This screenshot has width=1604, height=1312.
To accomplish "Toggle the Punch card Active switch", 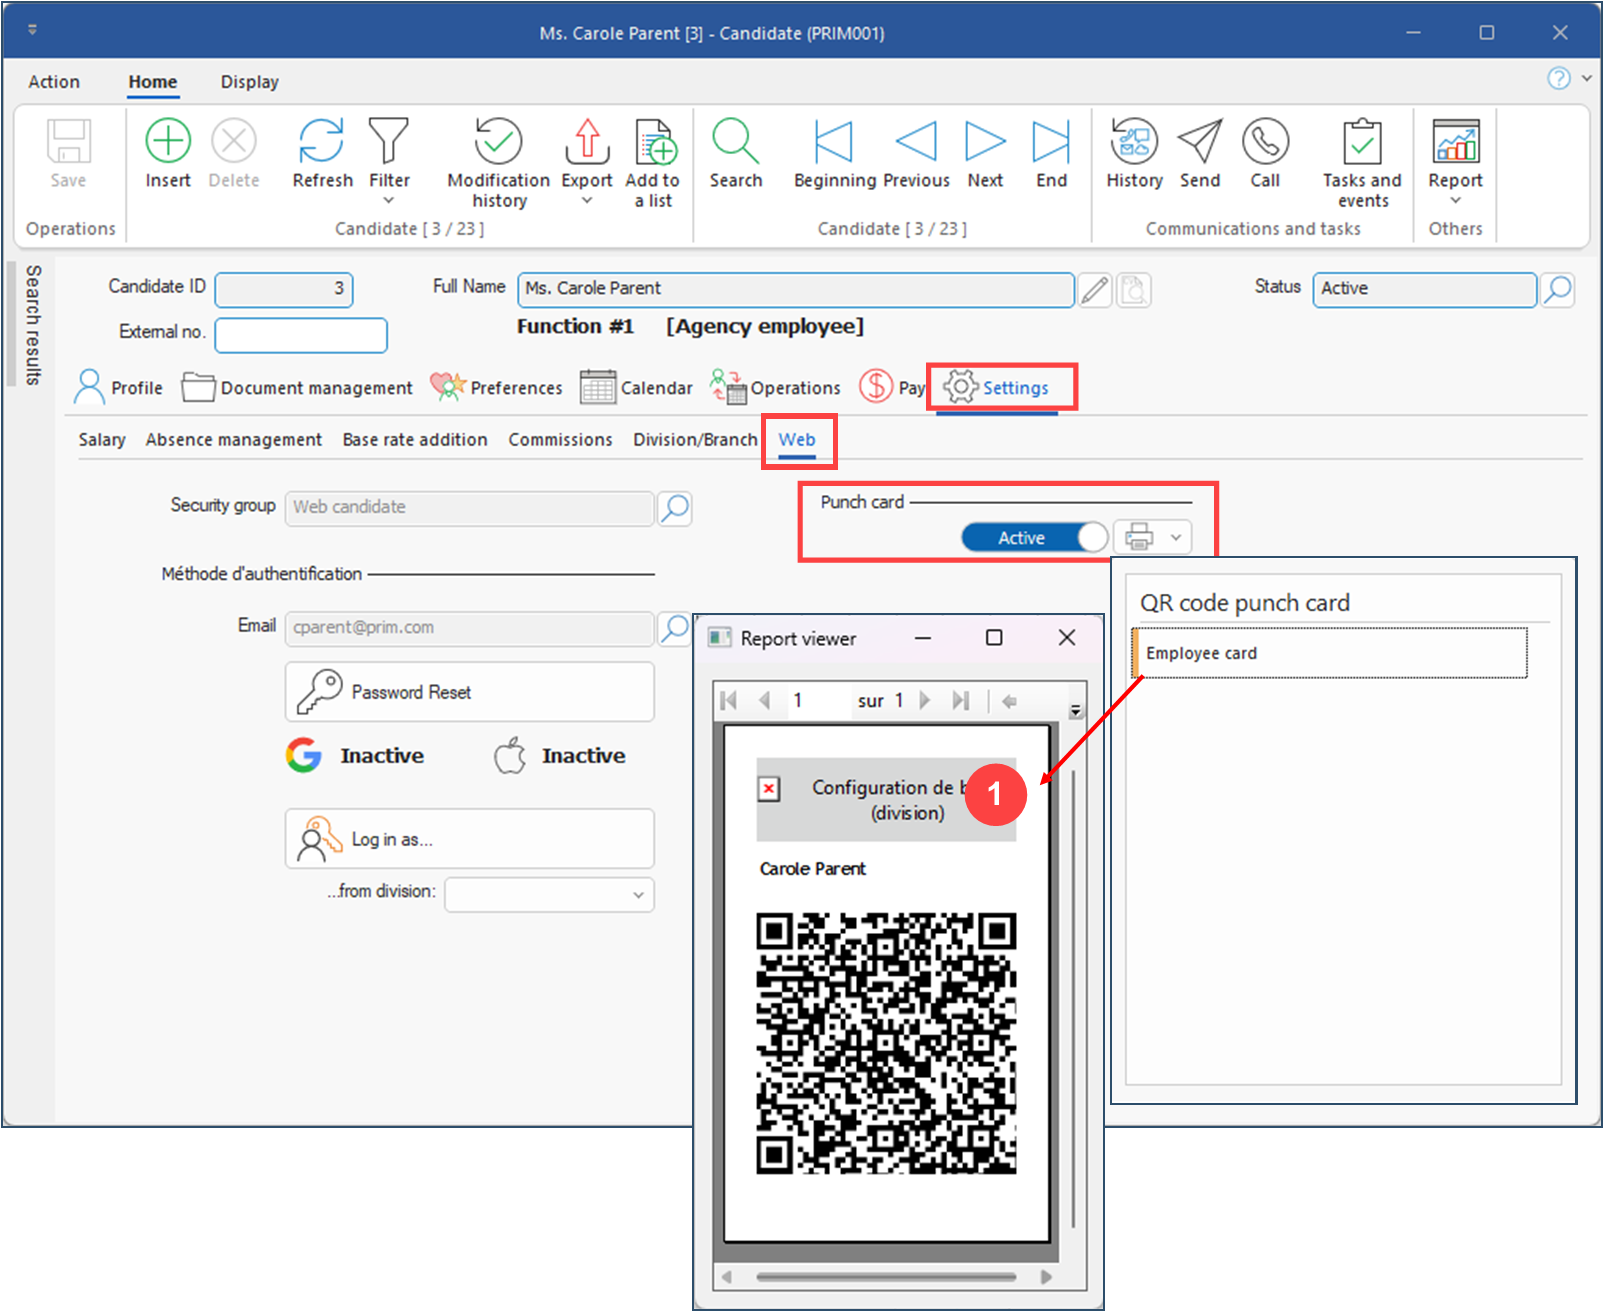I will coord(1034,538).
